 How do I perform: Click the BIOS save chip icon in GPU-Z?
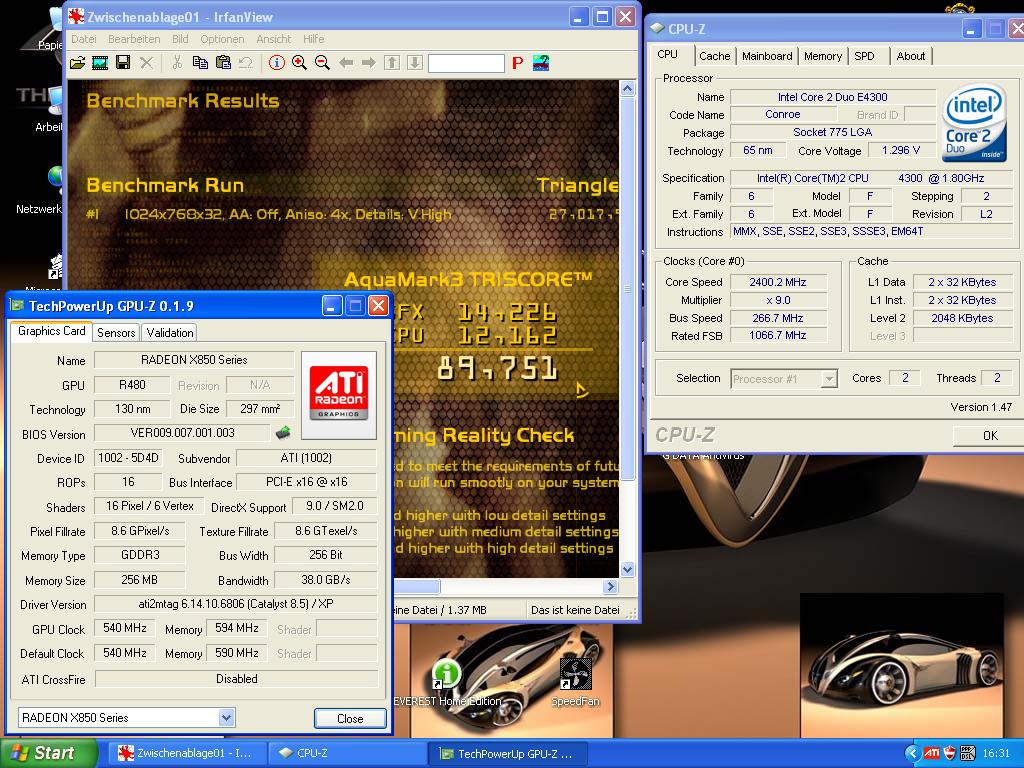[x=283, y=432]
